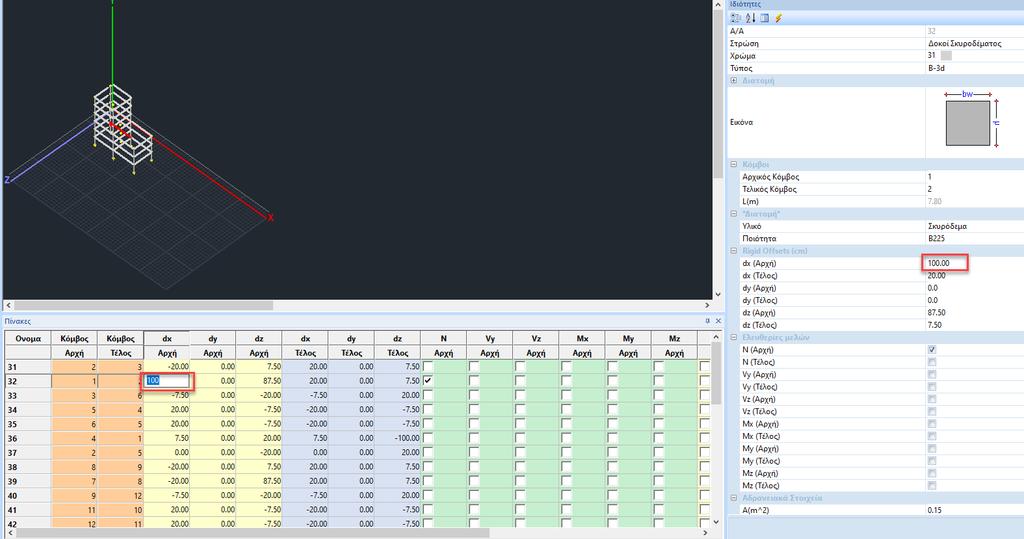Close the Πίνακες panel

pyautogui.click(x=718, y=321)
